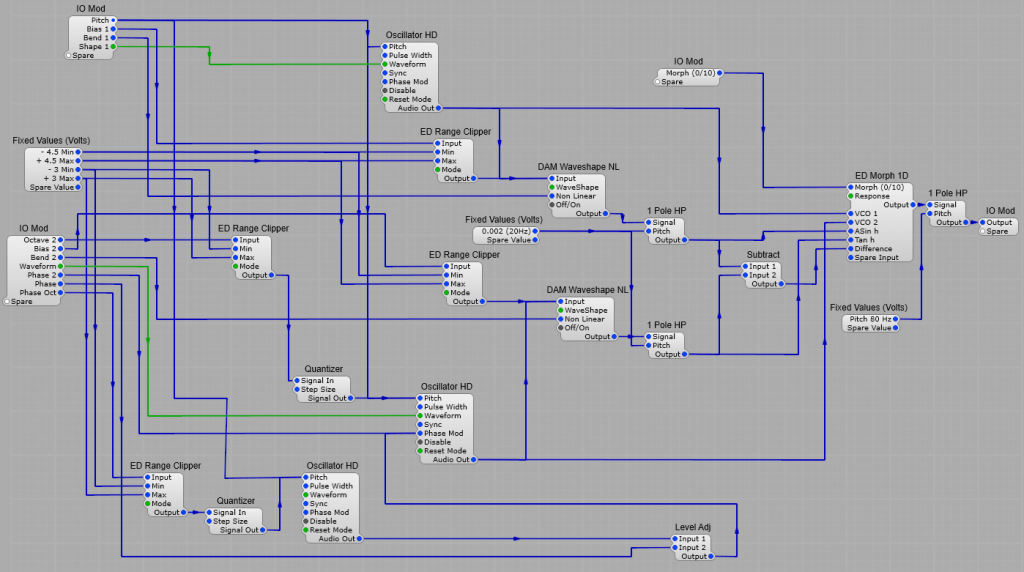
Task: Click the Octave 2 output pin
Action: (x=60, y=240)
